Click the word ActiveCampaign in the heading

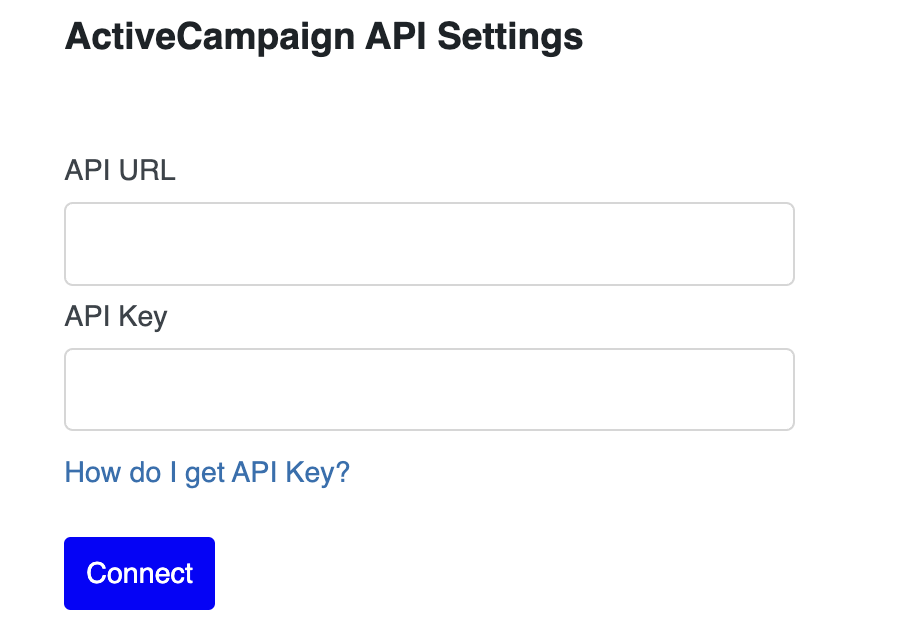coord(210,37)
